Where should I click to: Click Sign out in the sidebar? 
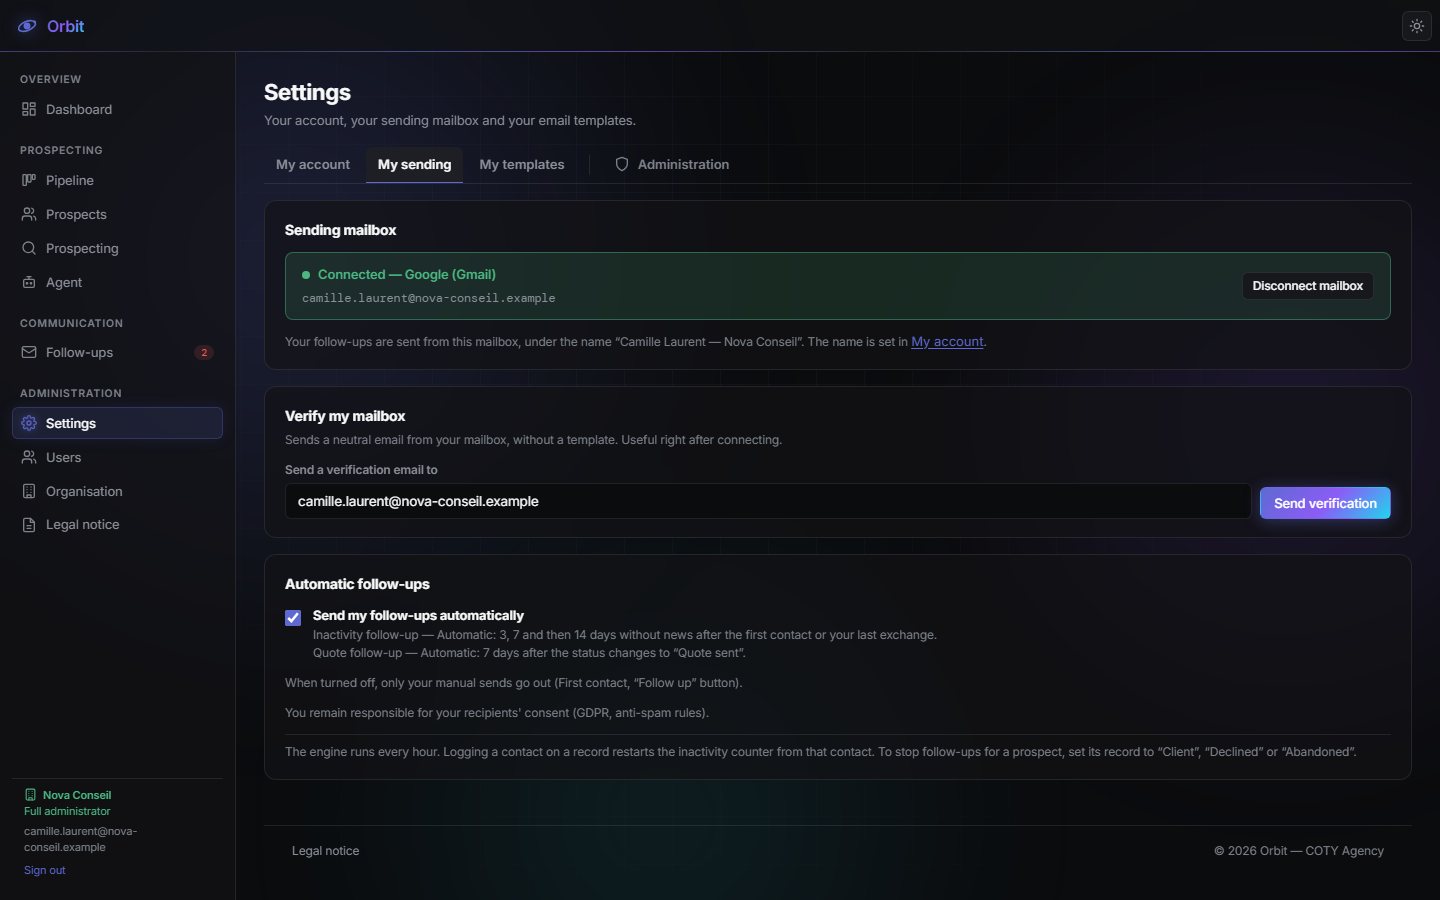(x=45, y=870)
